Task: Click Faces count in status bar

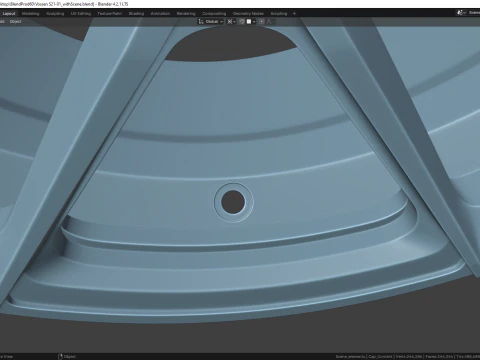Action: tap(439, 357)
